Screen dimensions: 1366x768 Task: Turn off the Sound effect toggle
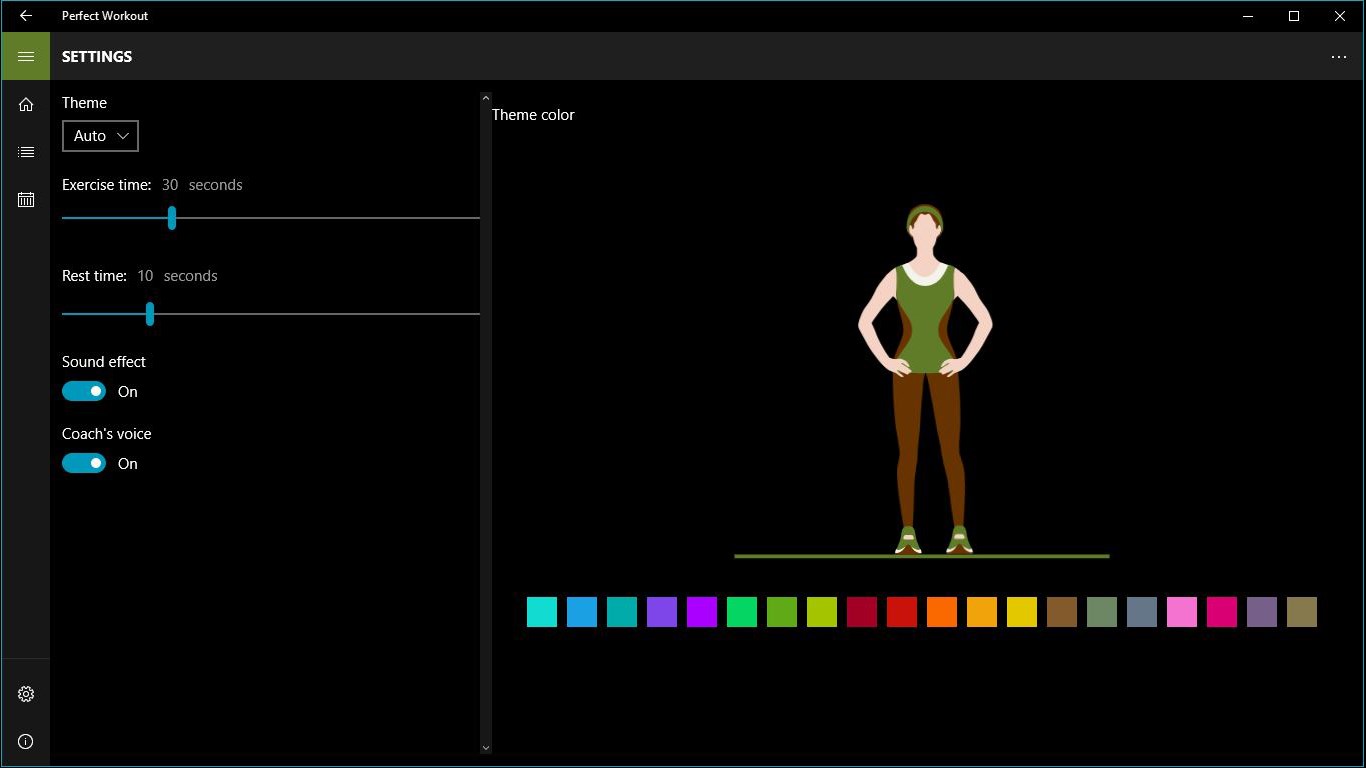click(x=84, y=391)
